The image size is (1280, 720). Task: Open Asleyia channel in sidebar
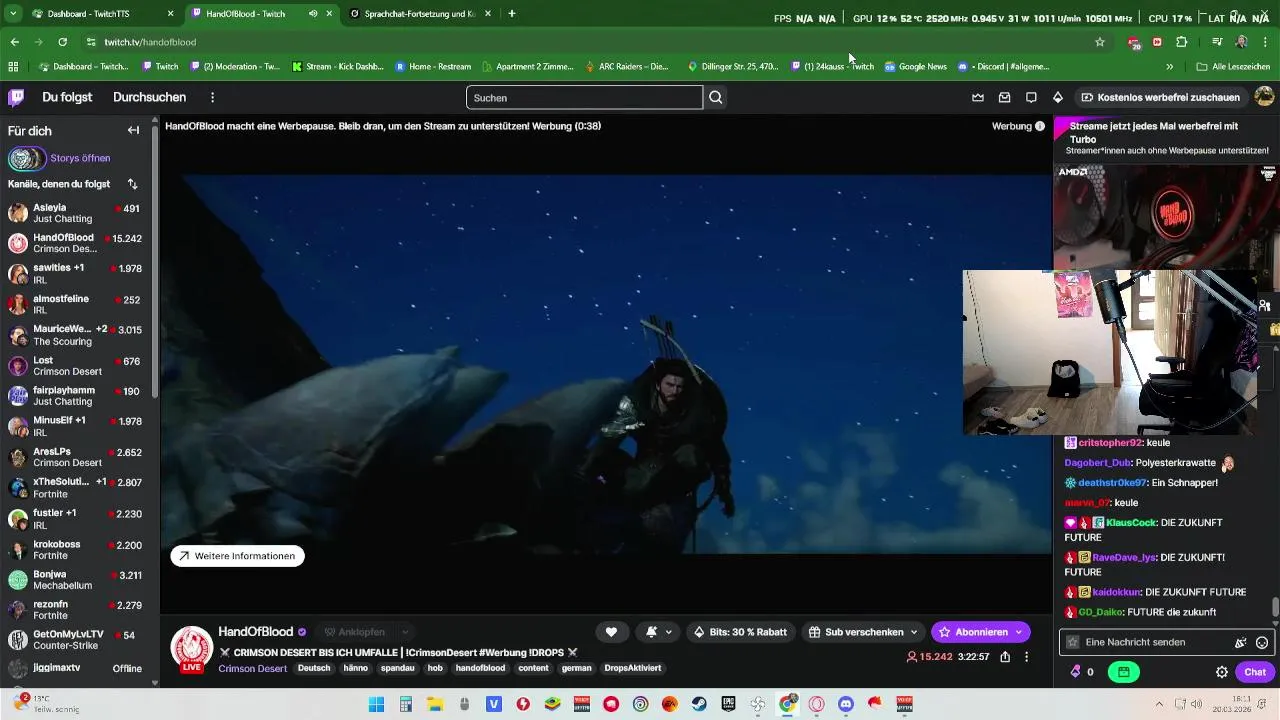point(77,213)
